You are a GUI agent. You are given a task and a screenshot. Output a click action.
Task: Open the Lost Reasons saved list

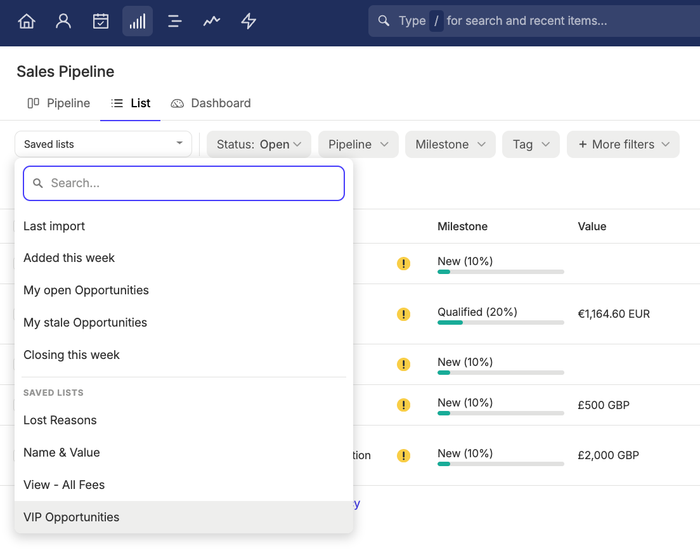pyautogui.click(x=184, y=420)
